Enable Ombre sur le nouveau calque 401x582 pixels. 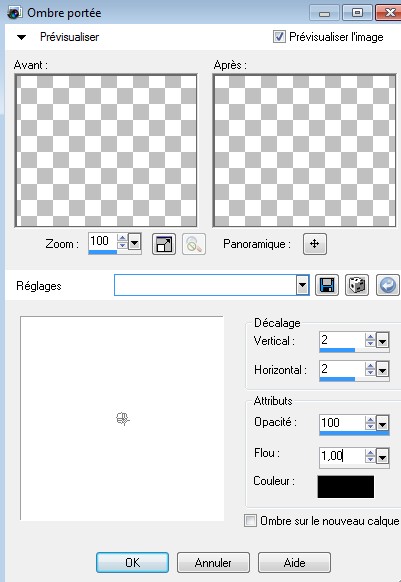click(250, 520)
